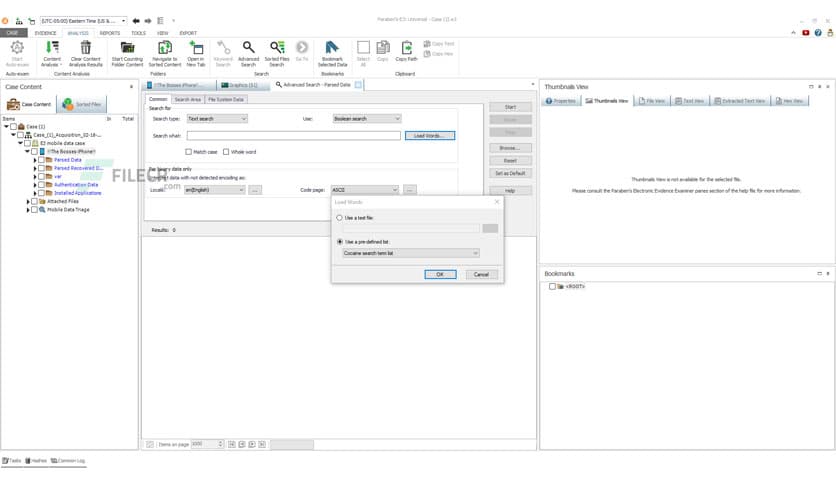Select the 'Use a text file' radio button
The height and width of the screenshot is (484, 836).
coord(340,218)
